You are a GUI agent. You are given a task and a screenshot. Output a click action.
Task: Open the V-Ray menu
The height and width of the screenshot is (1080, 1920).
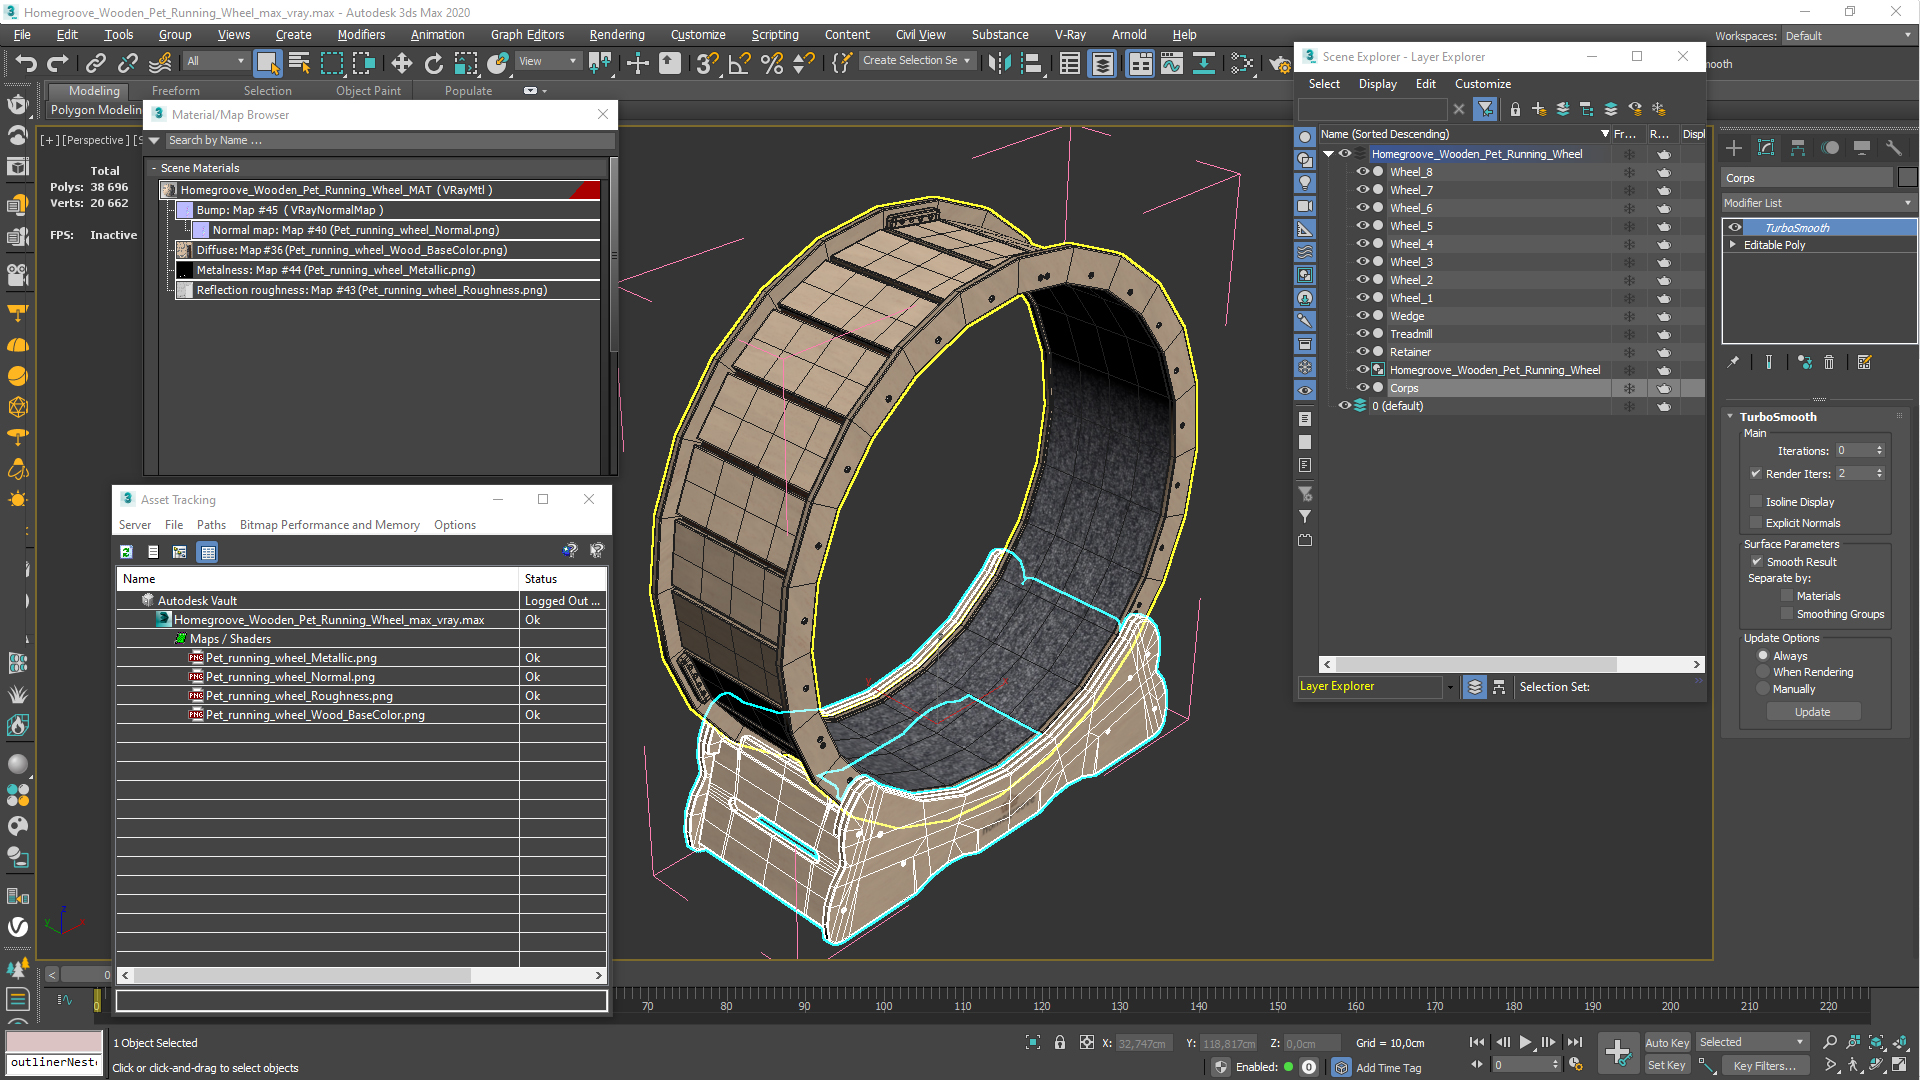[1070, 35]
